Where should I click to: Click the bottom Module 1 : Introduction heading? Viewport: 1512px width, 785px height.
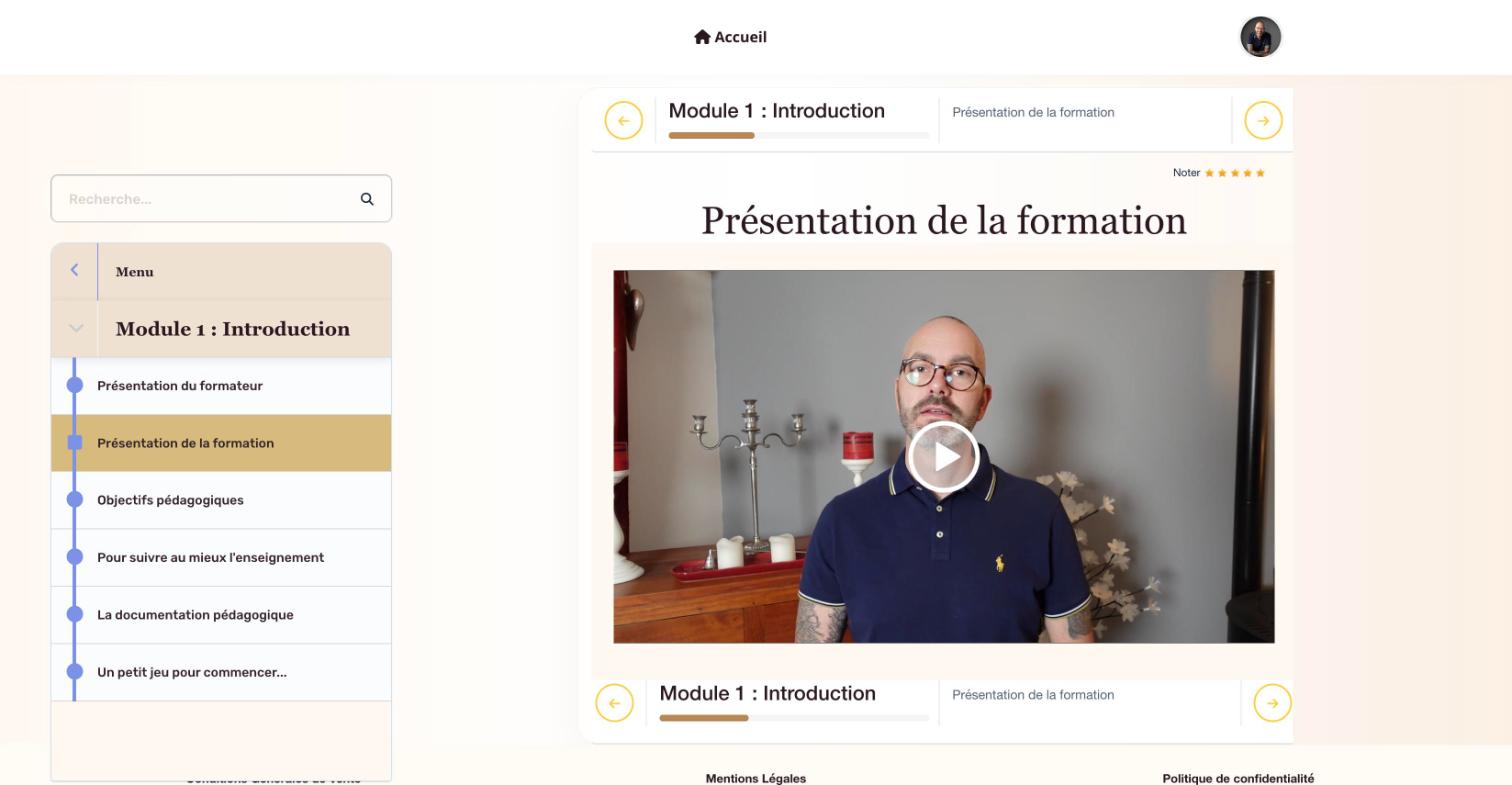pos(767,694)
